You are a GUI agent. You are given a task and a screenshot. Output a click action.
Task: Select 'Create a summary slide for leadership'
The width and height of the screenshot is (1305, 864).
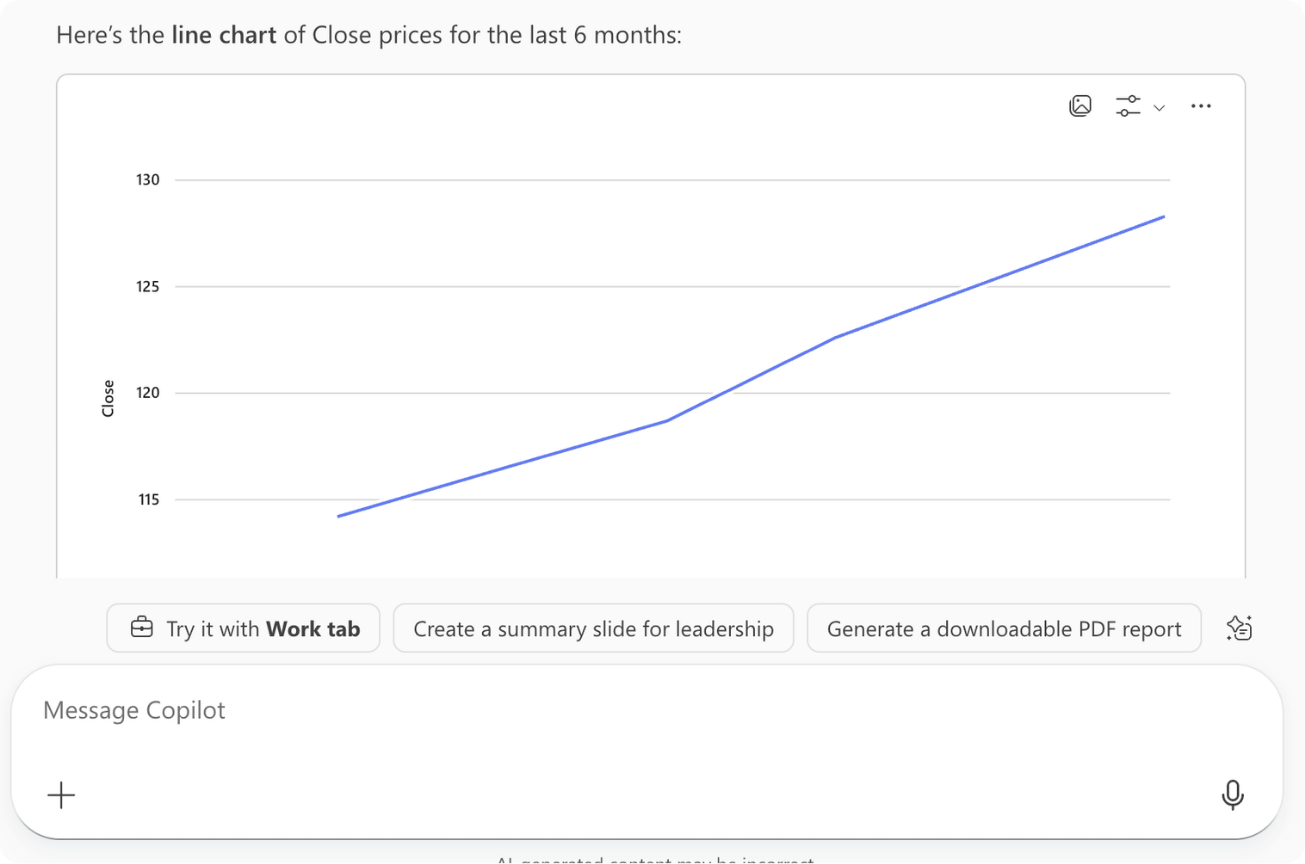click(593, 628)
